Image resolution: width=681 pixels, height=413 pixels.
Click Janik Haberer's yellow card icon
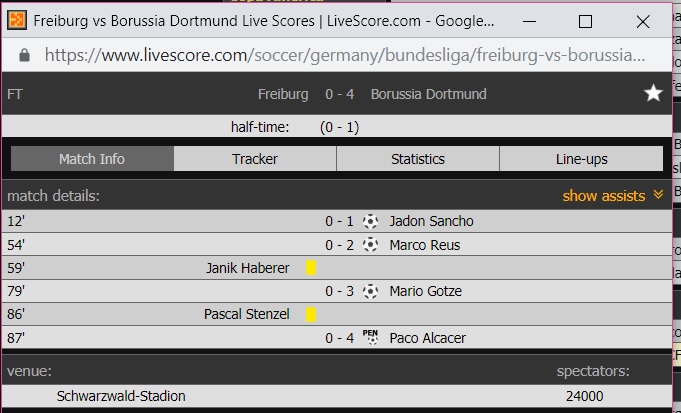pos(311,268)
